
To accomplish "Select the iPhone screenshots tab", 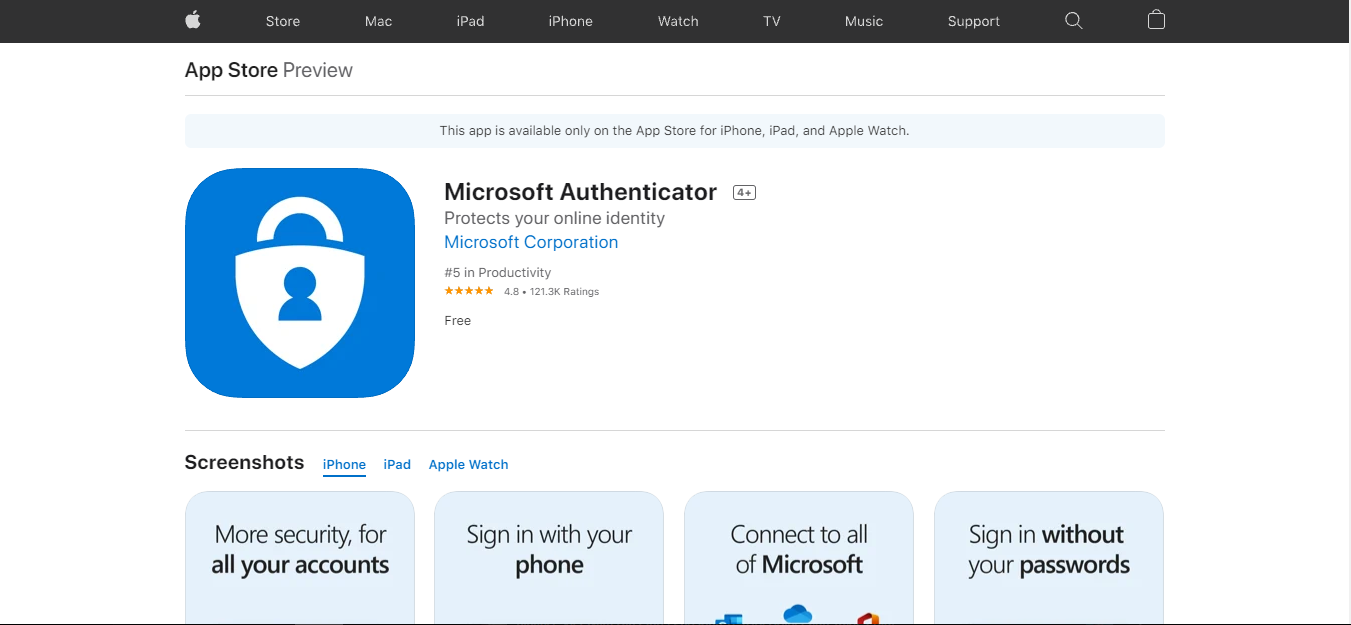I will tap(344, 465).
